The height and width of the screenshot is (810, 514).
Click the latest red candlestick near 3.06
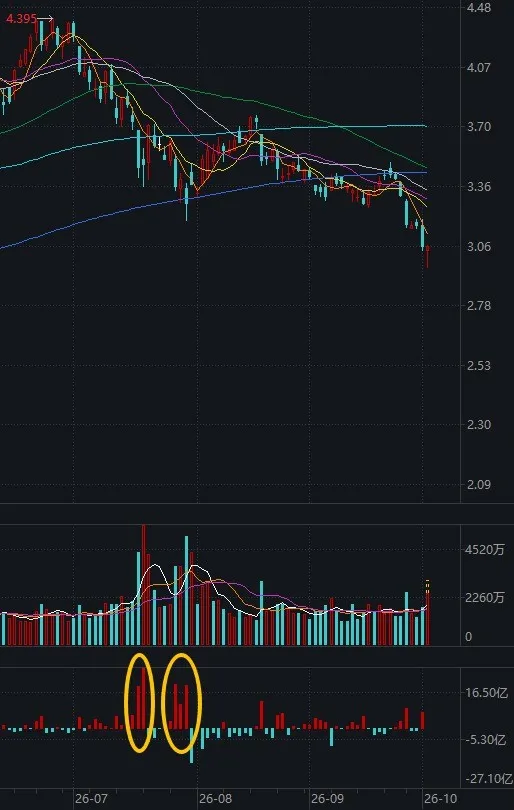coord(427,256)
